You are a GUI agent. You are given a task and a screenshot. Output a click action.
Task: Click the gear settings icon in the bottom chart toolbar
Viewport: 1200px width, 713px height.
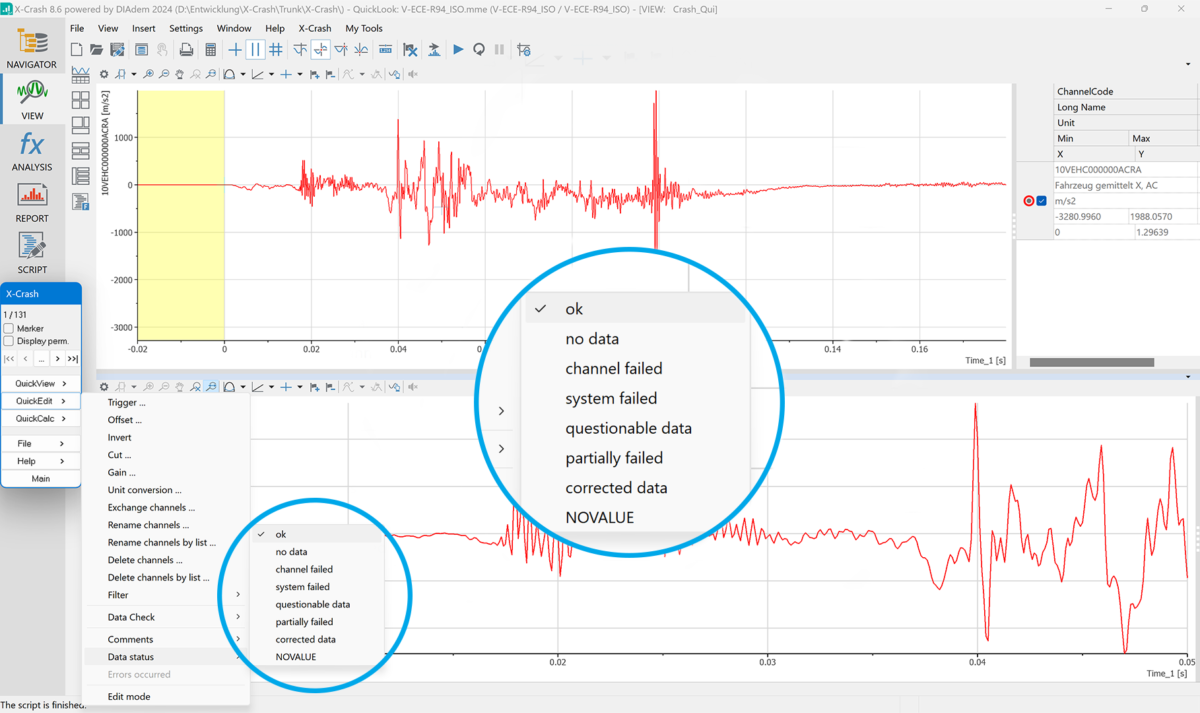[x=105, y=386]
